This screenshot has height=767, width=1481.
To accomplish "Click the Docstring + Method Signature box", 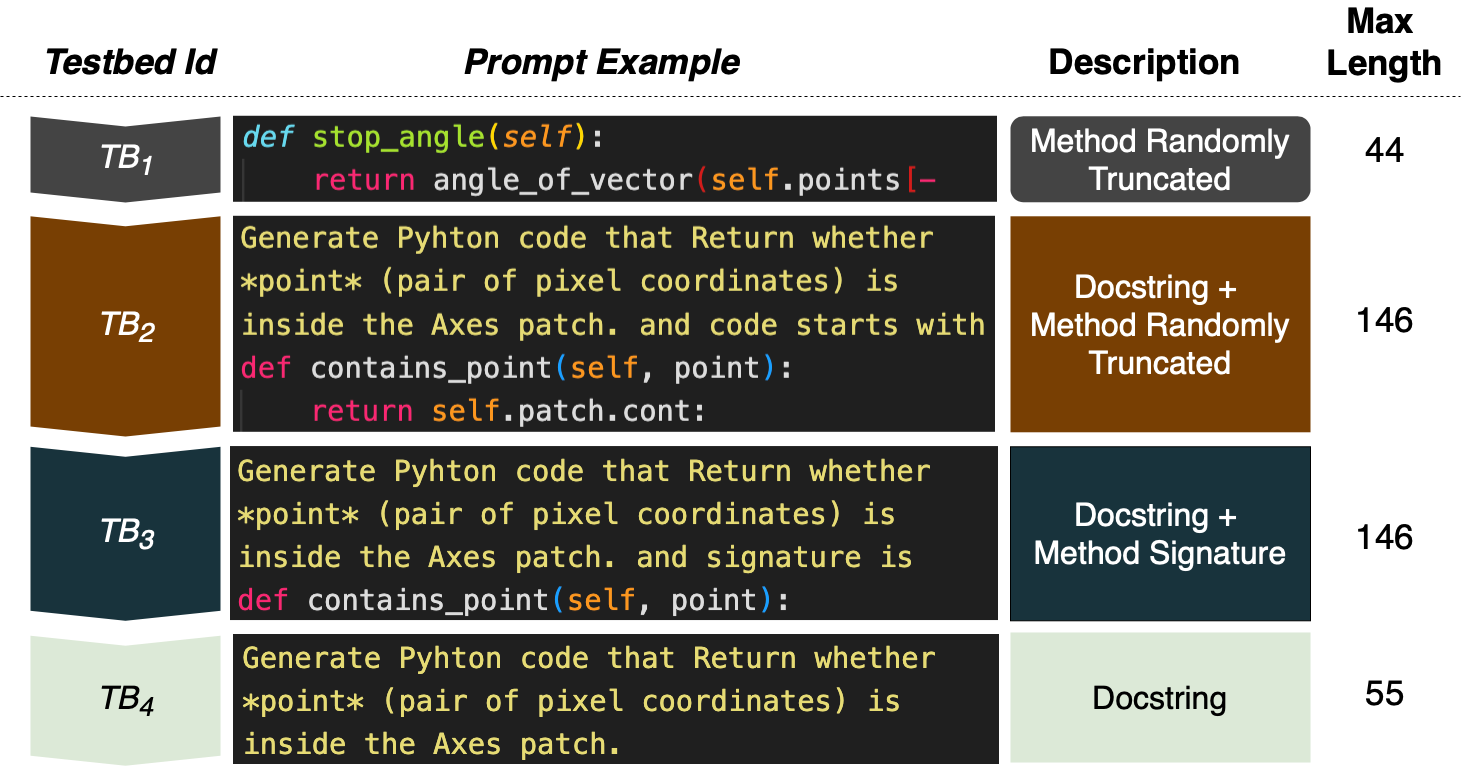I will pos(1160,534).
